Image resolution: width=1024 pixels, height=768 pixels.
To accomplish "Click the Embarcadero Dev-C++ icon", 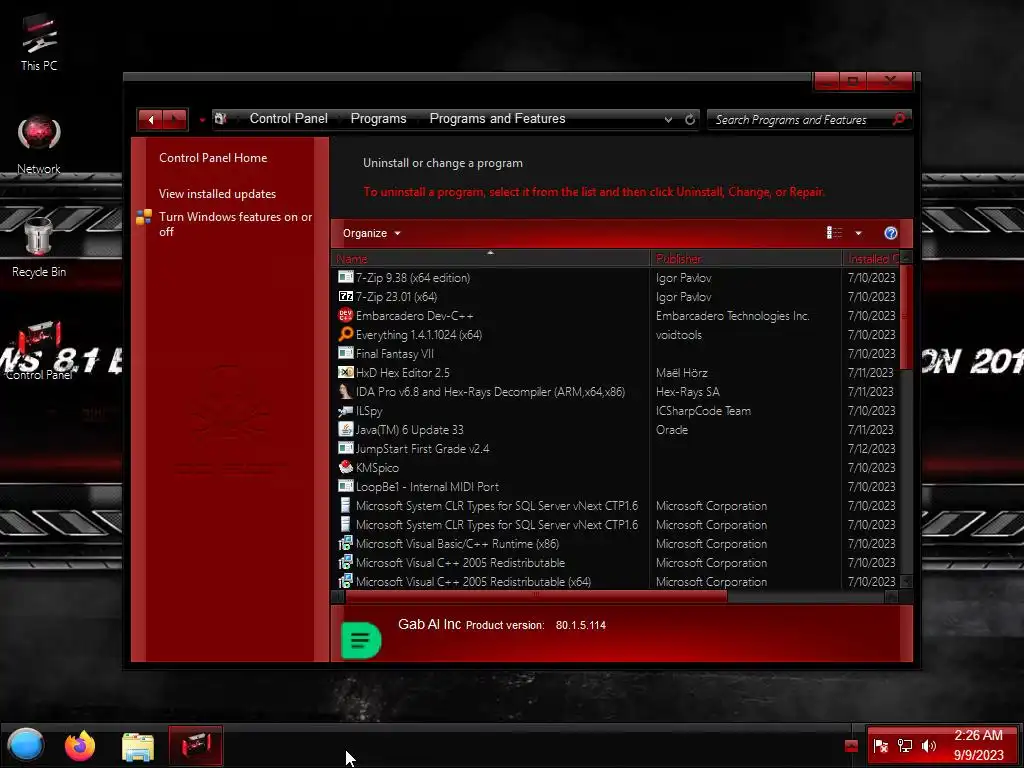I will pyautogui.click(x=345, y=315).
